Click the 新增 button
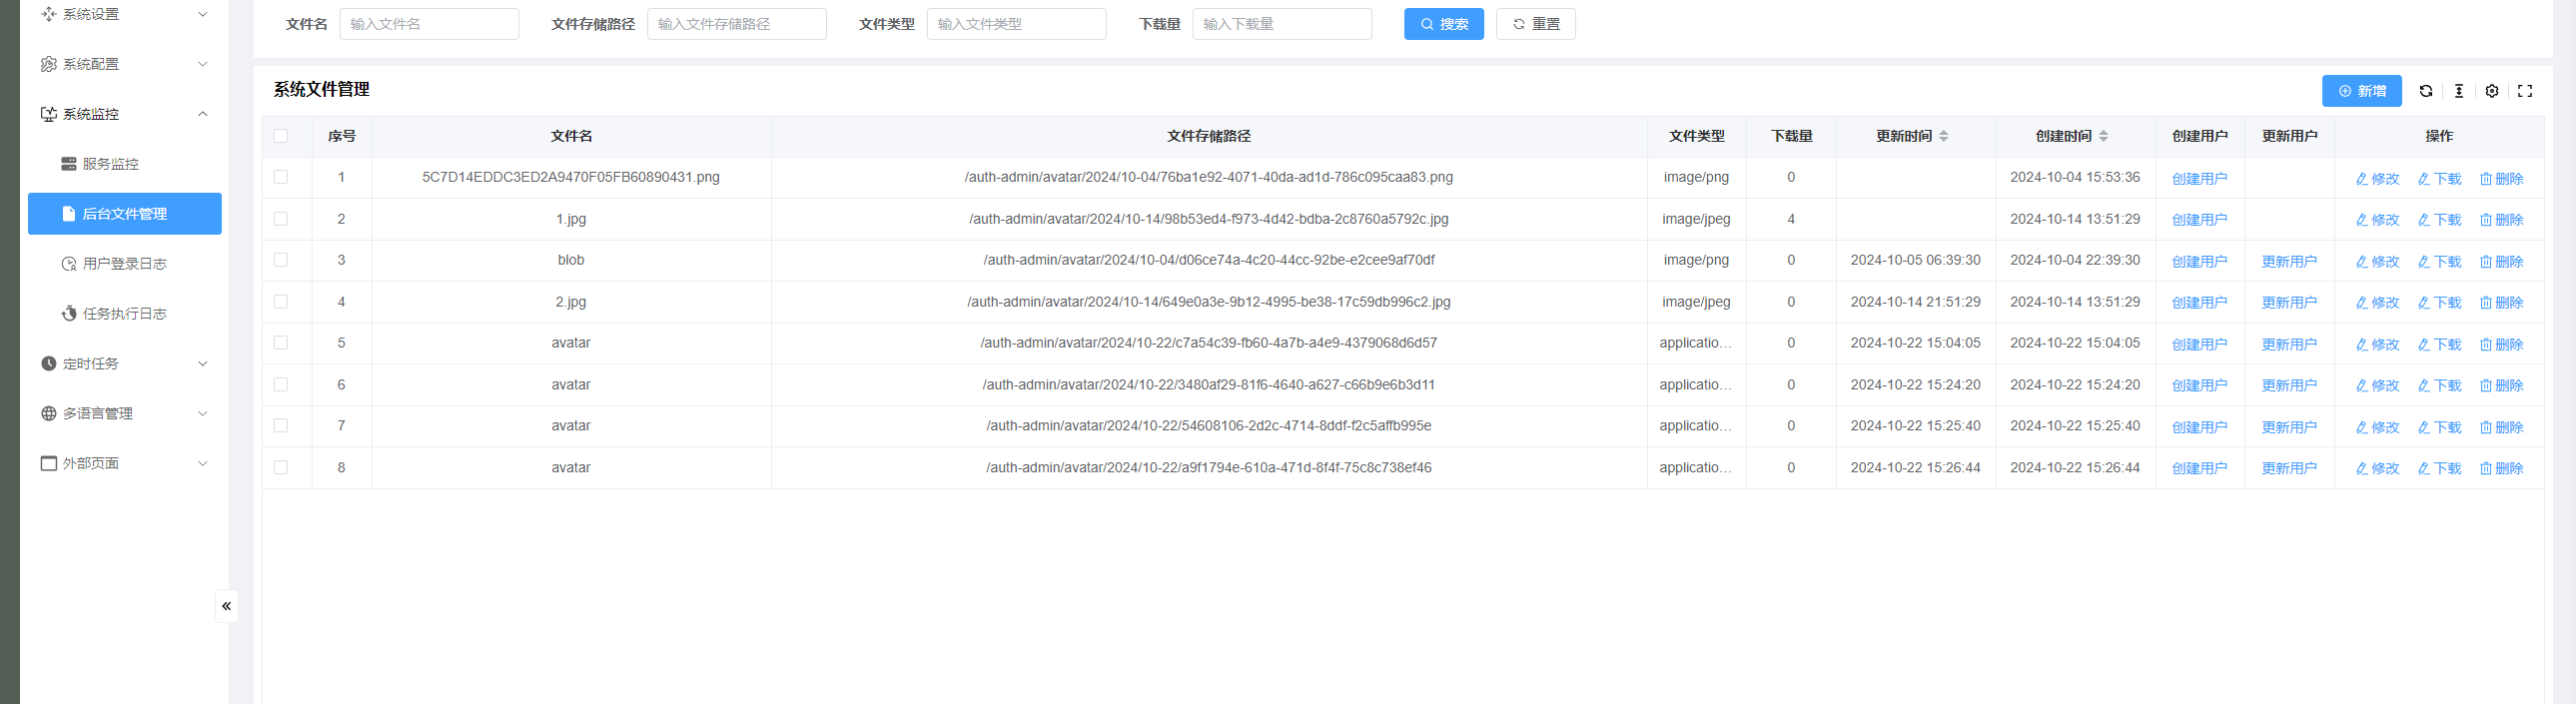The width and height of the screenshot is (2576, 704). [2362, 91]
